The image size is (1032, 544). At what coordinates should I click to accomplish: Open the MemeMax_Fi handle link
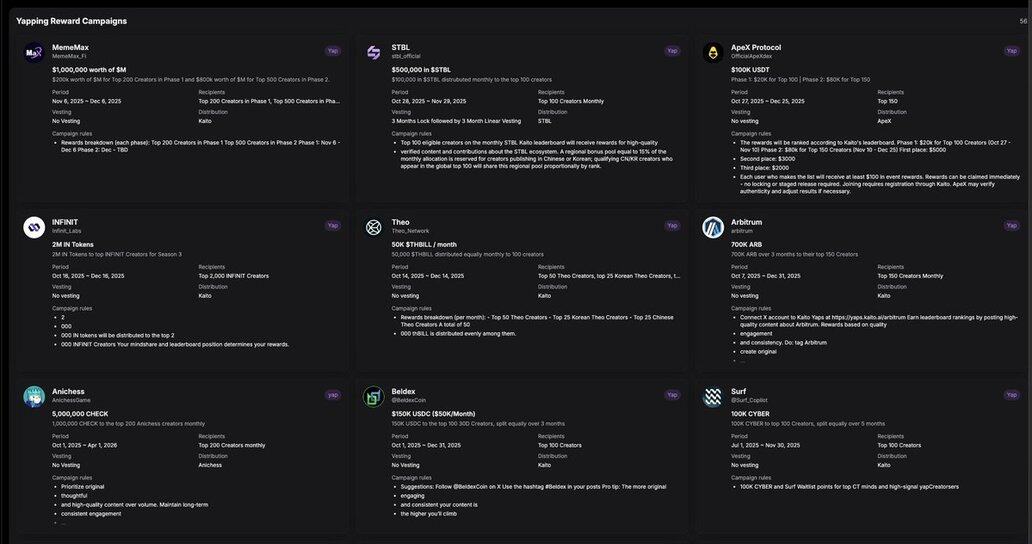coord(70,57)
